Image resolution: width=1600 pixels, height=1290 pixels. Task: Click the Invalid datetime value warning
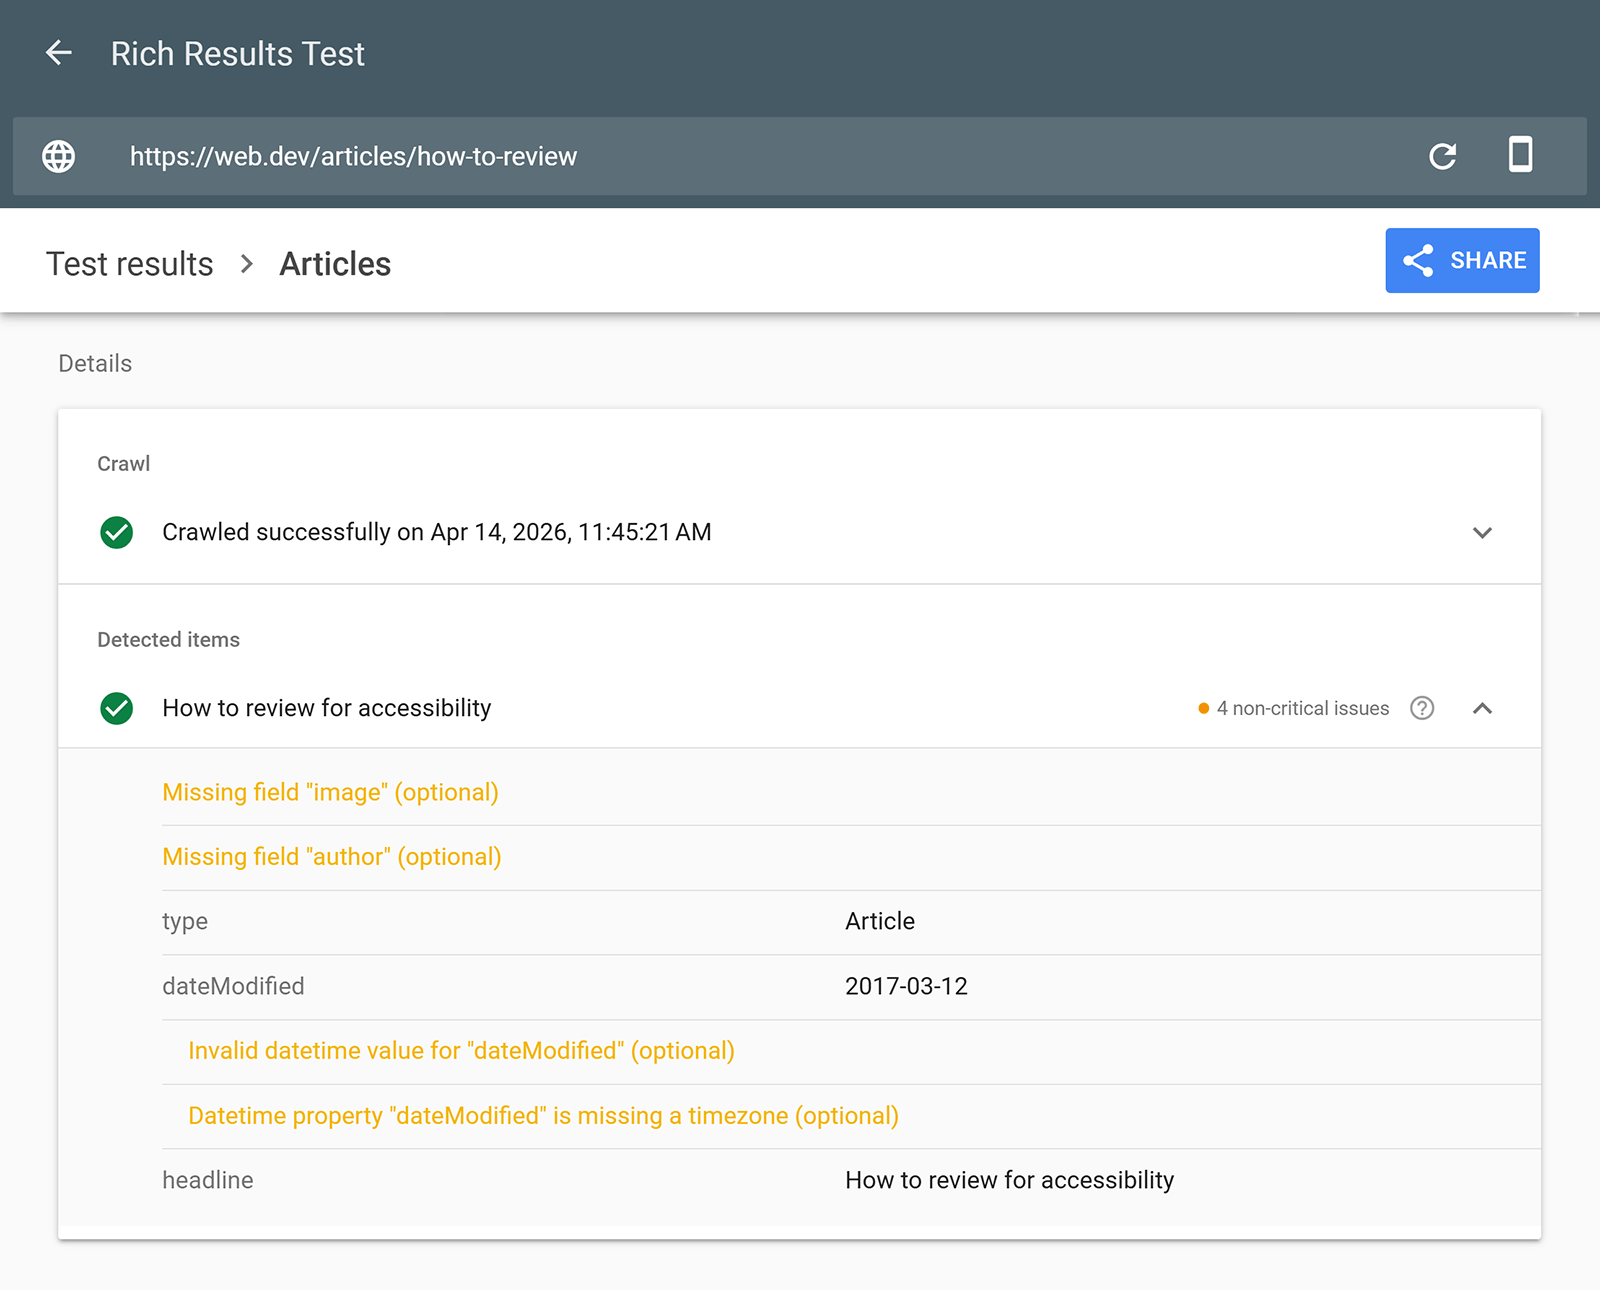461,1050
